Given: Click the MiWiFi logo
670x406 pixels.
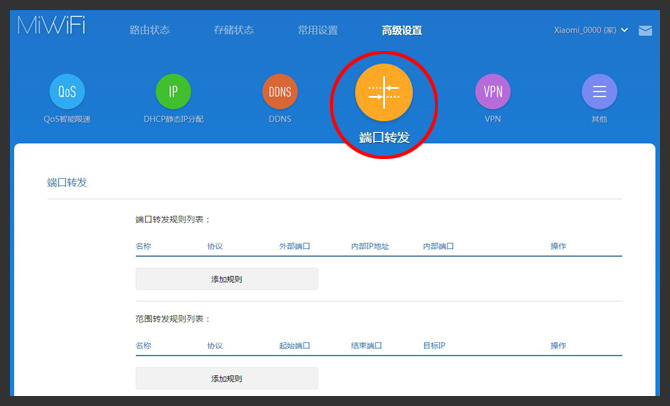Looking at the screenshot, I should point(52,27).
